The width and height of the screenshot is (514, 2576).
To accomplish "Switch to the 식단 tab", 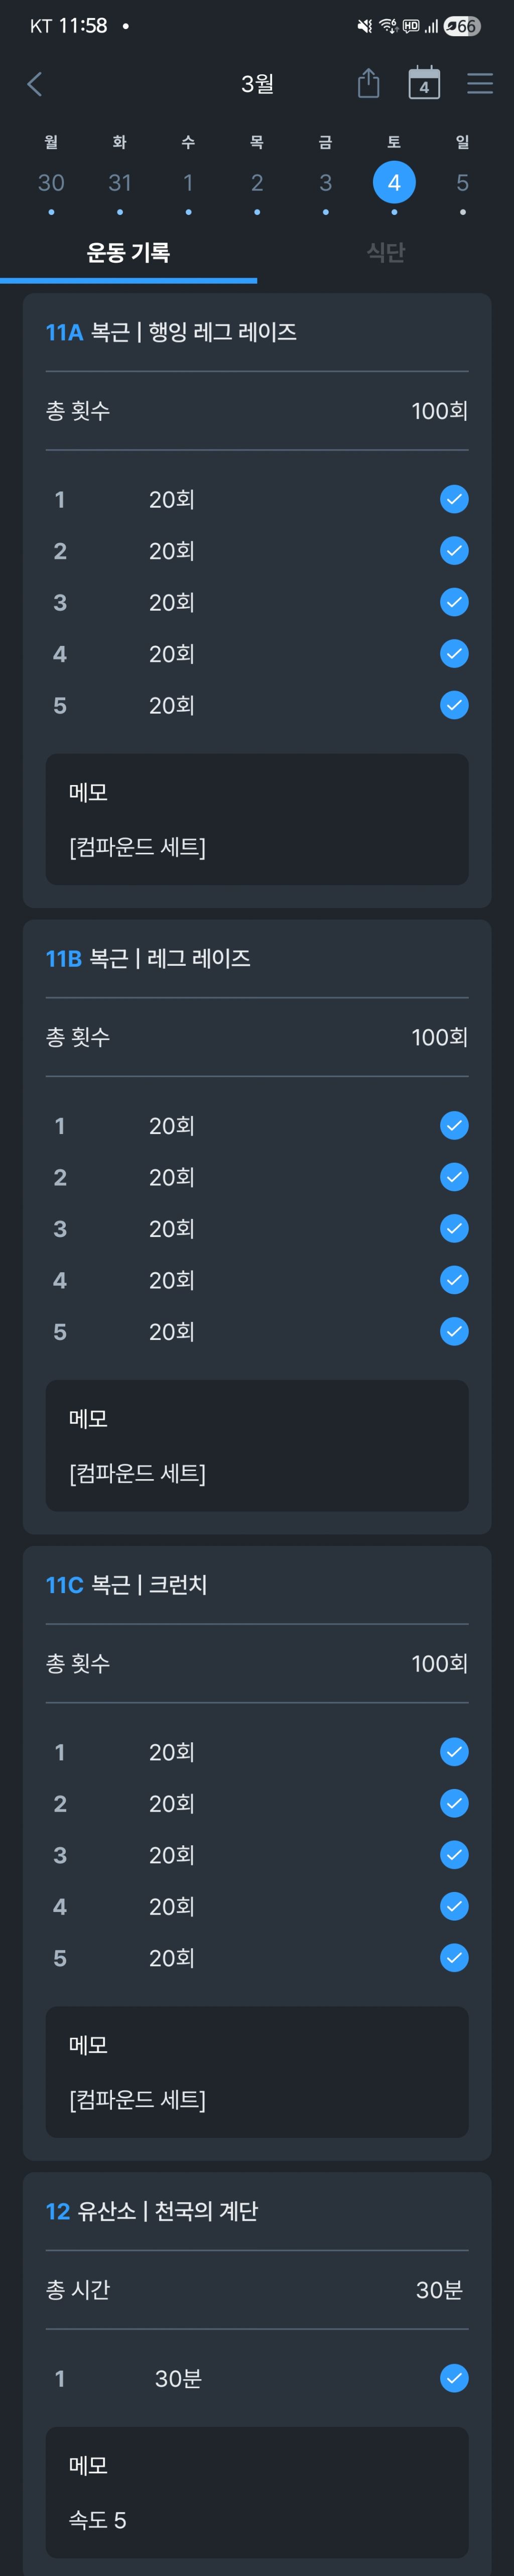I will tap(385, 252).
